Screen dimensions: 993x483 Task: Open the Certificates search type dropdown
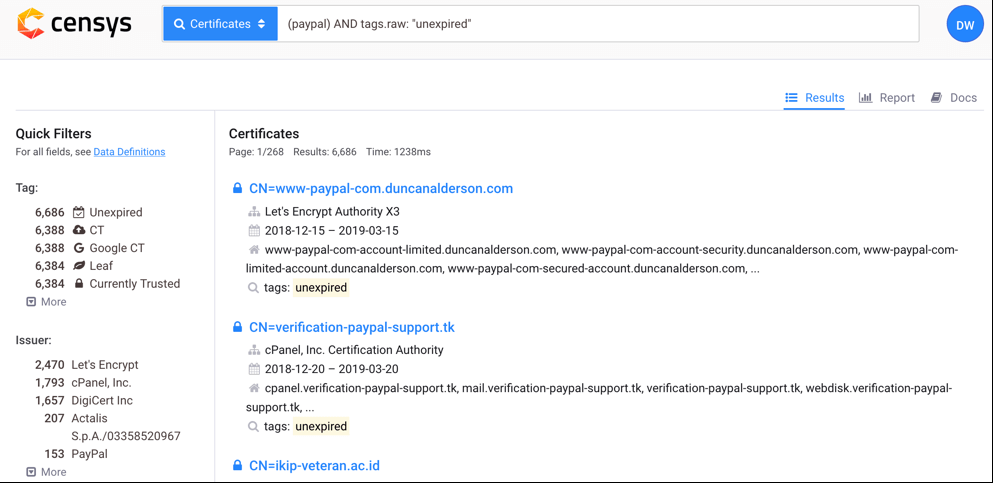coord(220,24)
